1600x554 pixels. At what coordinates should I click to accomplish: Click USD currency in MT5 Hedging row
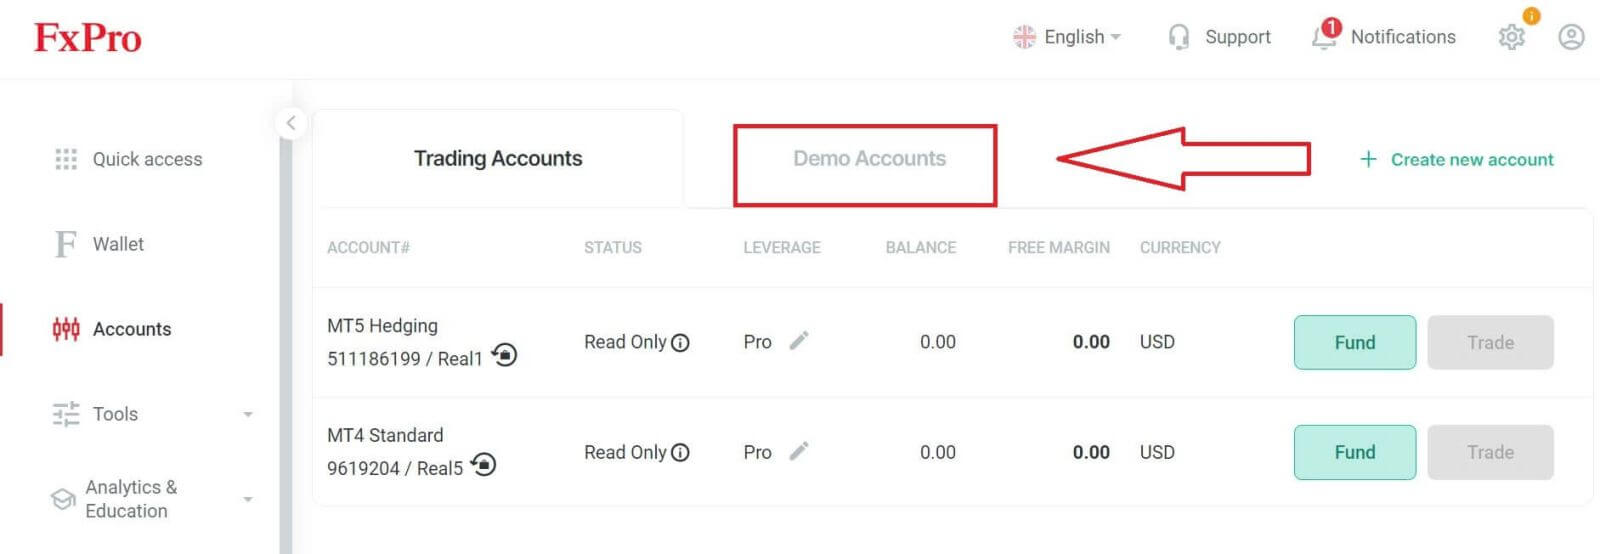pyautogui.click(x=1157, y=342)
